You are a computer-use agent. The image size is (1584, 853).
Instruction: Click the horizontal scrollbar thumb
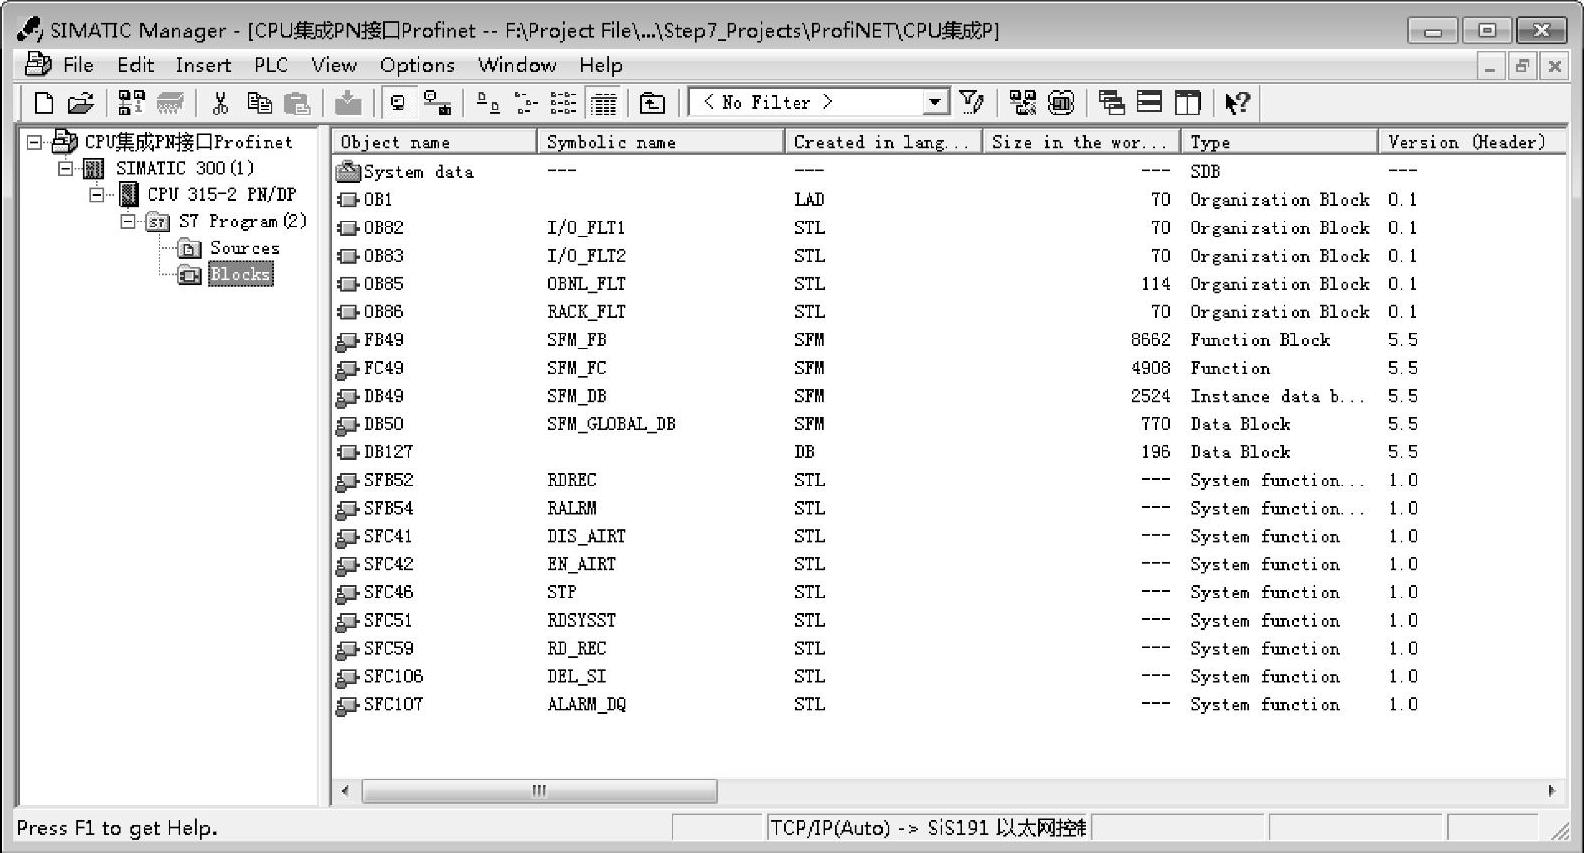pyautogui.click(x=539, y=791)
